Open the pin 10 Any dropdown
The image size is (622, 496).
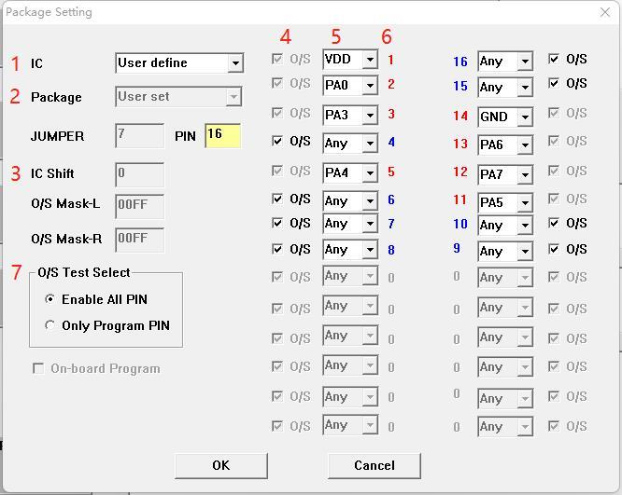click(505, 225)
